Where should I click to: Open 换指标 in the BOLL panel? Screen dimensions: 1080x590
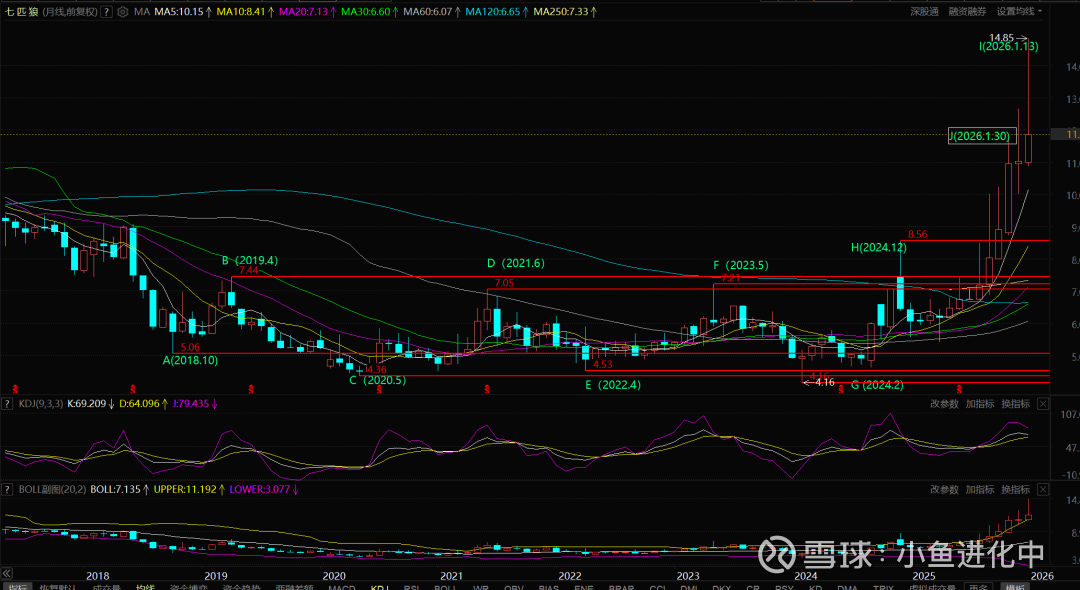1015,490
